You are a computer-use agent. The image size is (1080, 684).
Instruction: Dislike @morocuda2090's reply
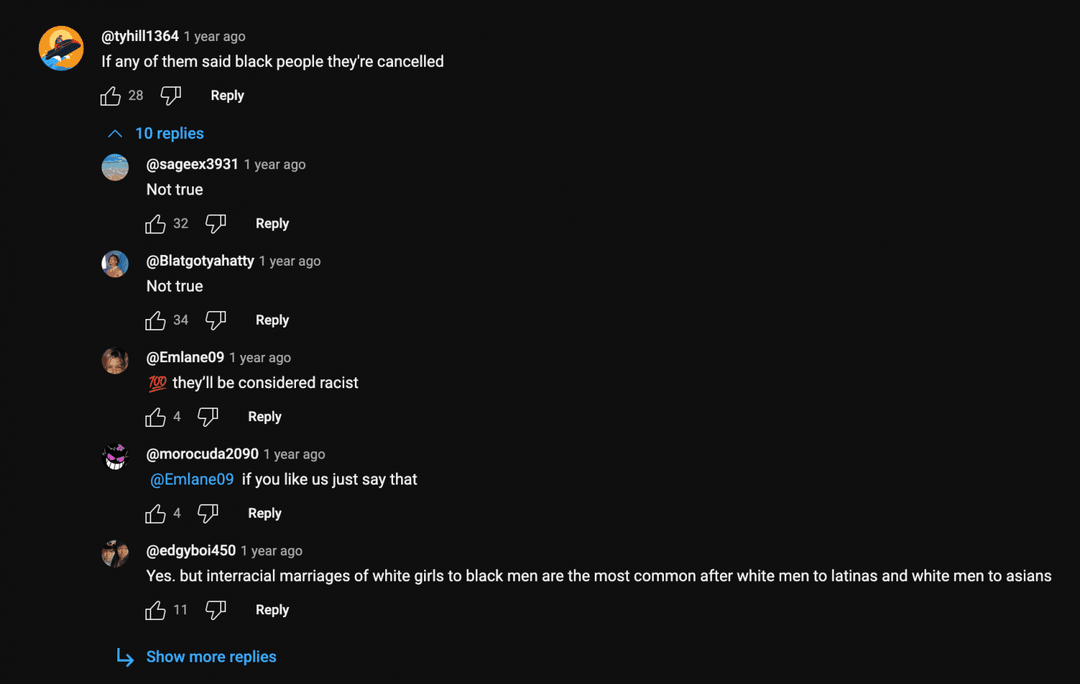(x=207, y=513)
